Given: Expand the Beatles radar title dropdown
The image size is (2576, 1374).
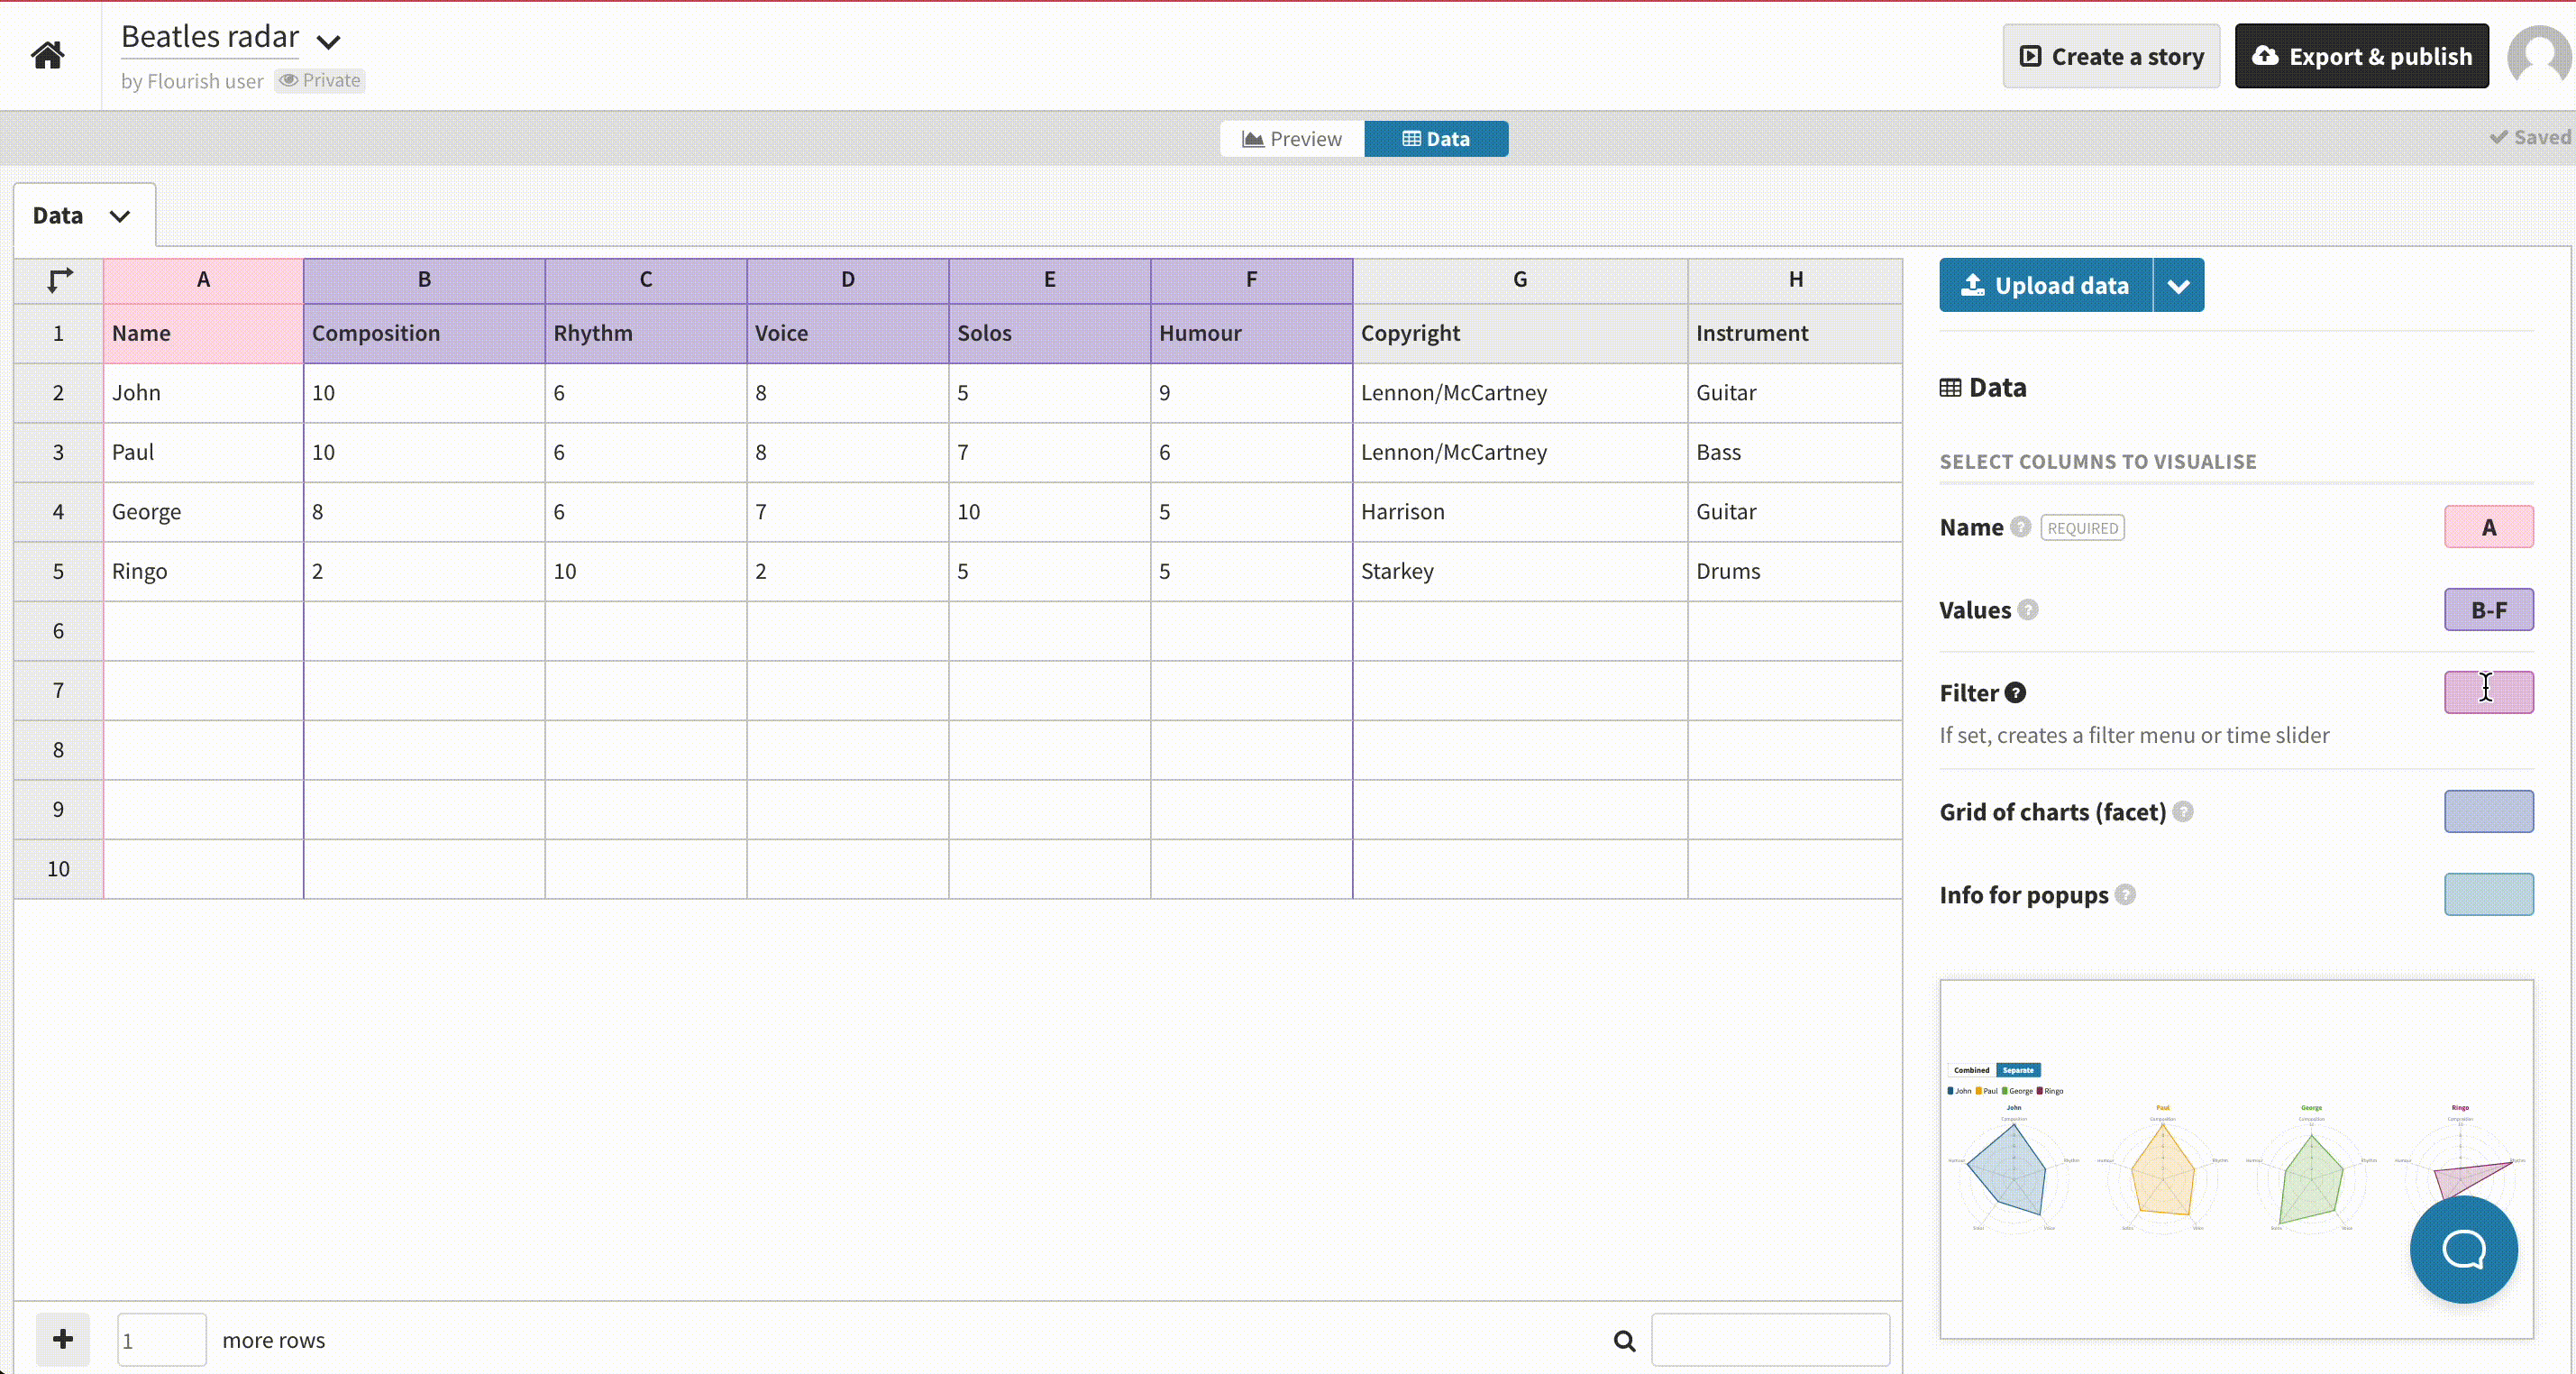Looking at the screenshot, I should pyautogui.click(x=328, y=41).
